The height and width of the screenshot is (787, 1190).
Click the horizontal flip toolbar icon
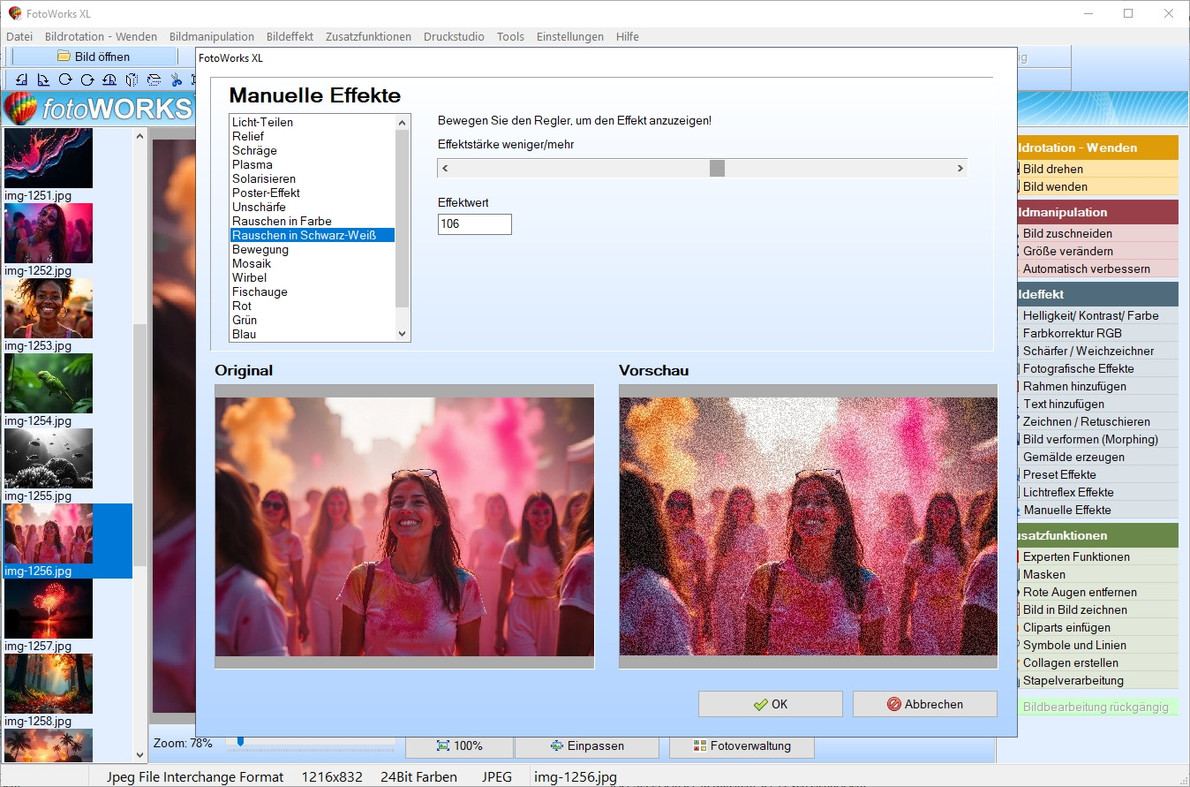pos(131,80)
